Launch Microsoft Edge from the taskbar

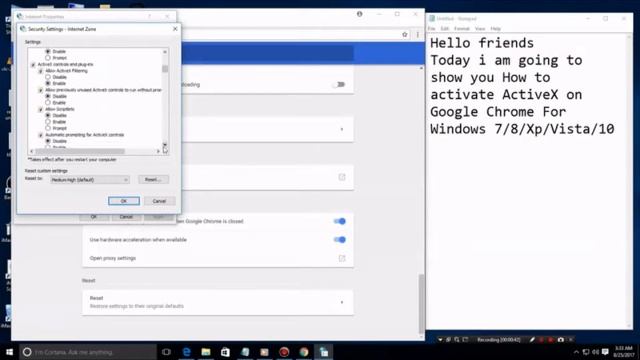(x=187, y=352)
